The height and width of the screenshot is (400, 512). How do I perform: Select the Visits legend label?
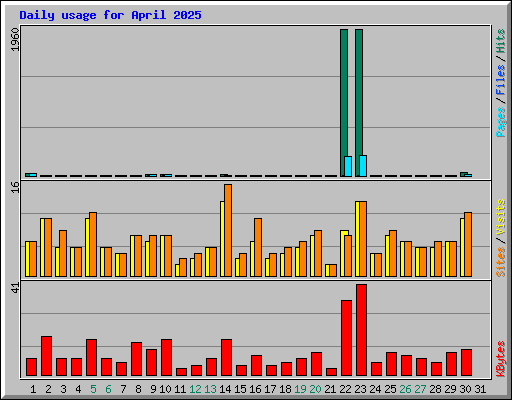coord(500,218)
